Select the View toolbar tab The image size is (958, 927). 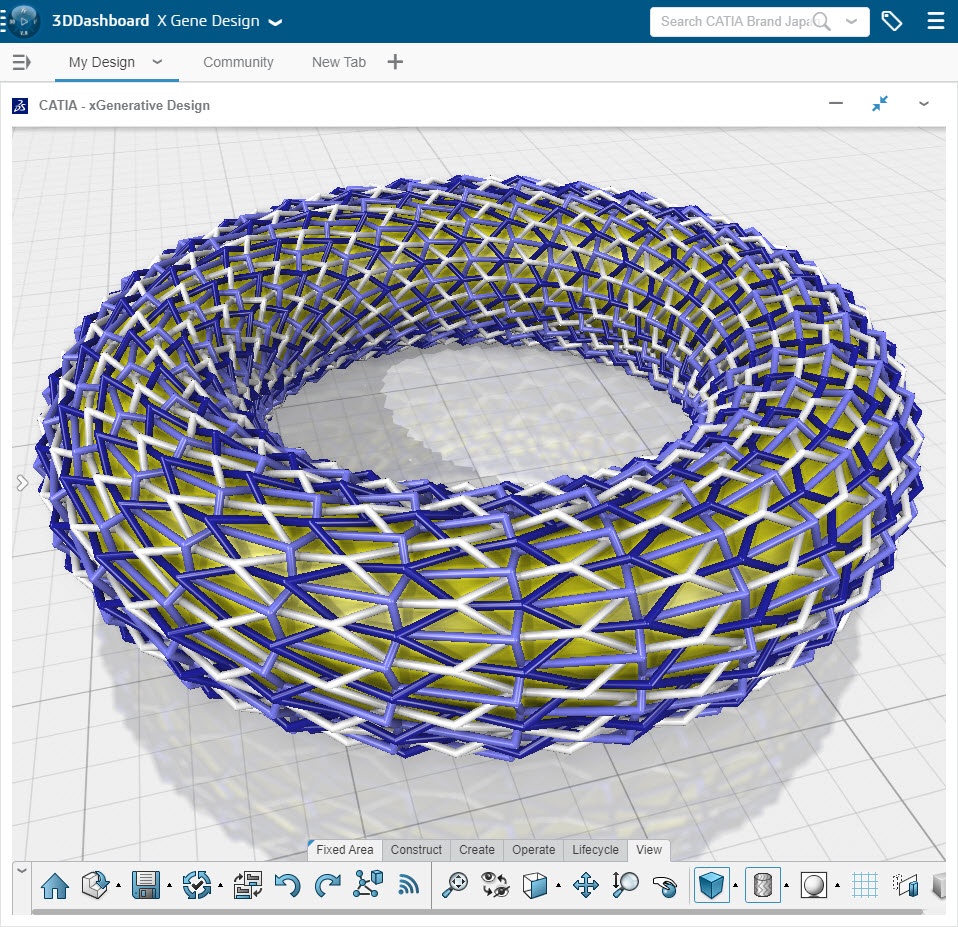click(648, 849)
